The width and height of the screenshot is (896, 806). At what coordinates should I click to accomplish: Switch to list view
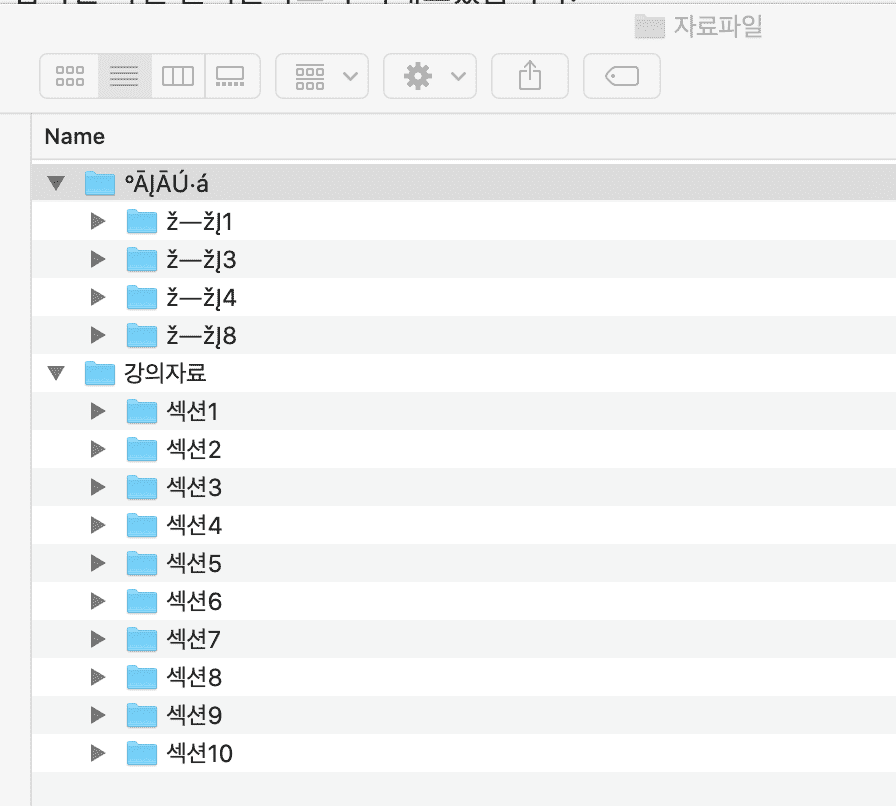pos(125,76)
